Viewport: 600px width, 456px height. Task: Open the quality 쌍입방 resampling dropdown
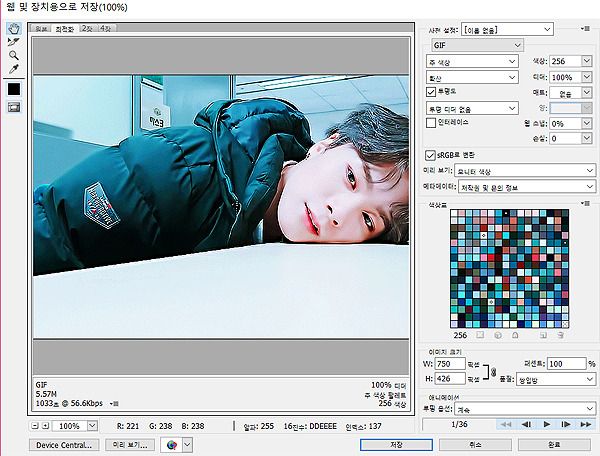click(556, 379)
